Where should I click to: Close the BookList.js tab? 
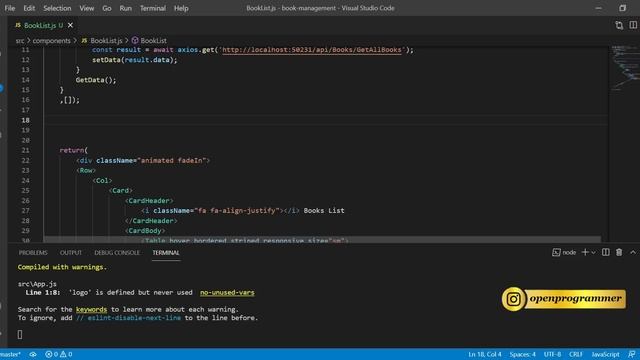tap(70, 25)
